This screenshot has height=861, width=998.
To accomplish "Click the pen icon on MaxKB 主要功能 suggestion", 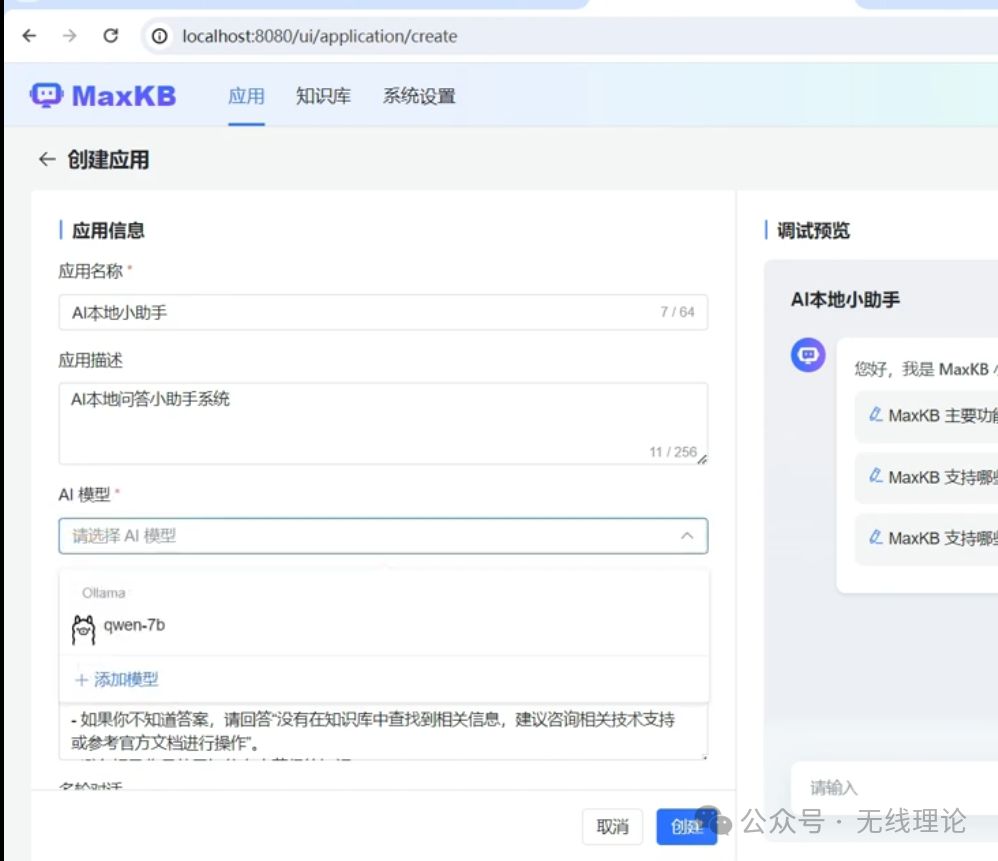I will [874, 416].
